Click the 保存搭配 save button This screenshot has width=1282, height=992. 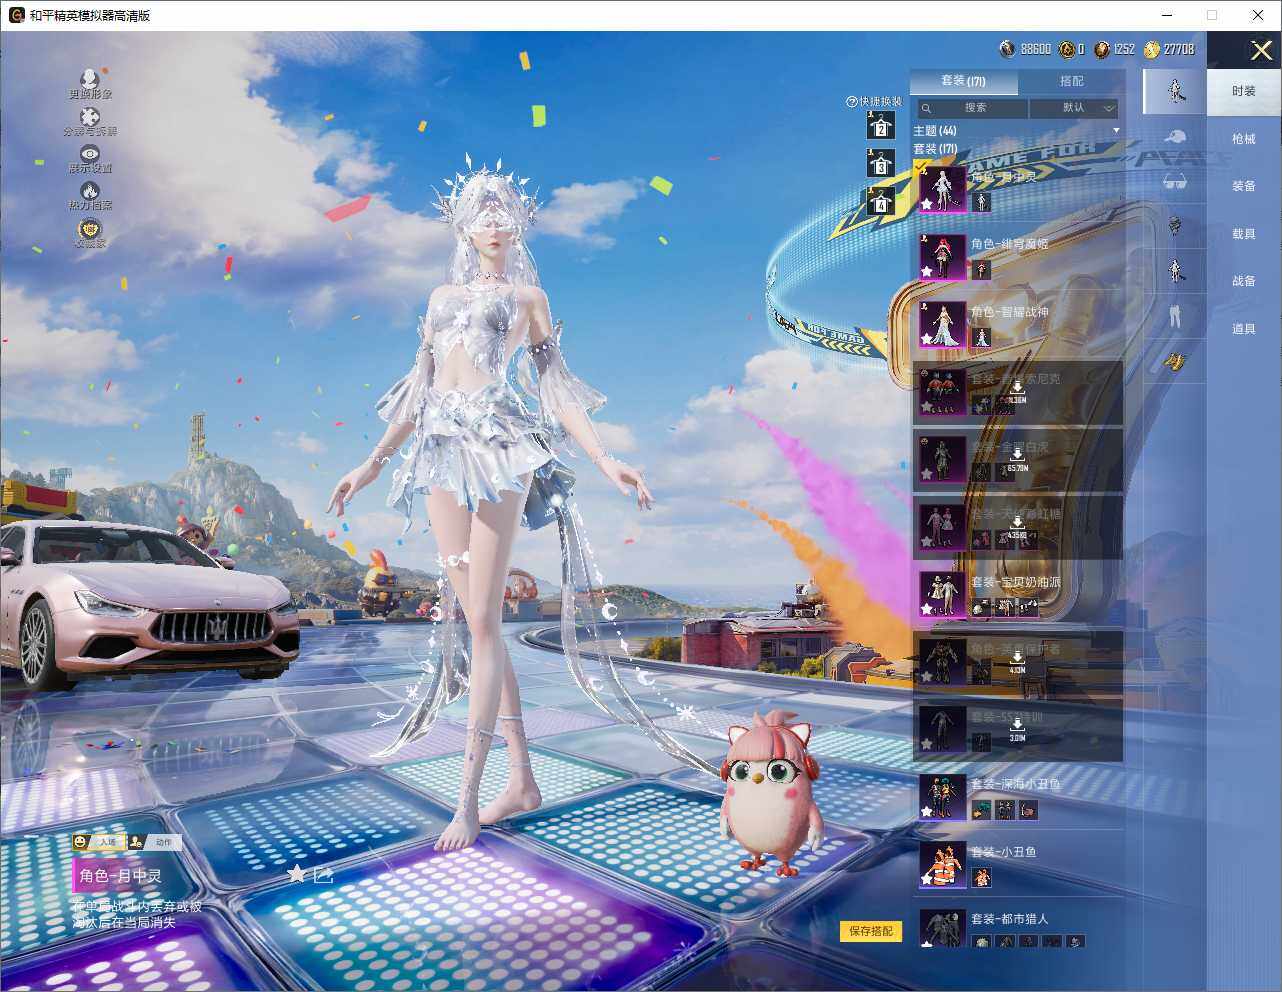tap(871, 931)
